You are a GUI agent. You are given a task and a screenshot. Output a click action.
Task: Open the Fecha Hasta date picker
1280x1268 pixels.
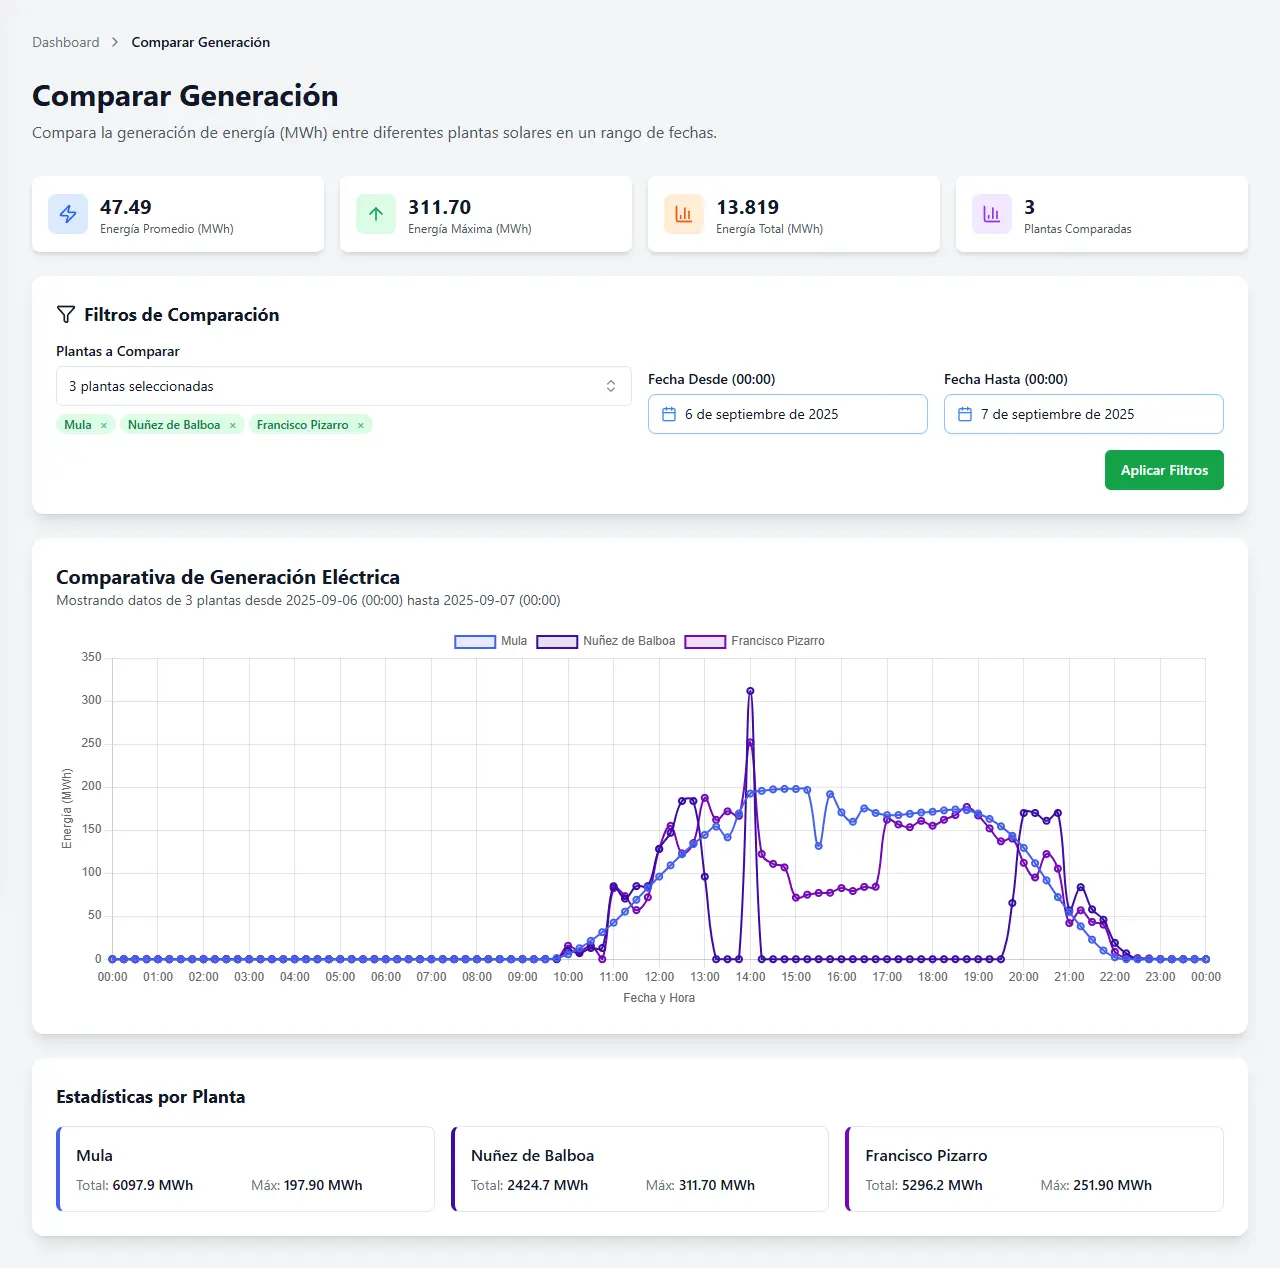click(x=1083, y=414)
